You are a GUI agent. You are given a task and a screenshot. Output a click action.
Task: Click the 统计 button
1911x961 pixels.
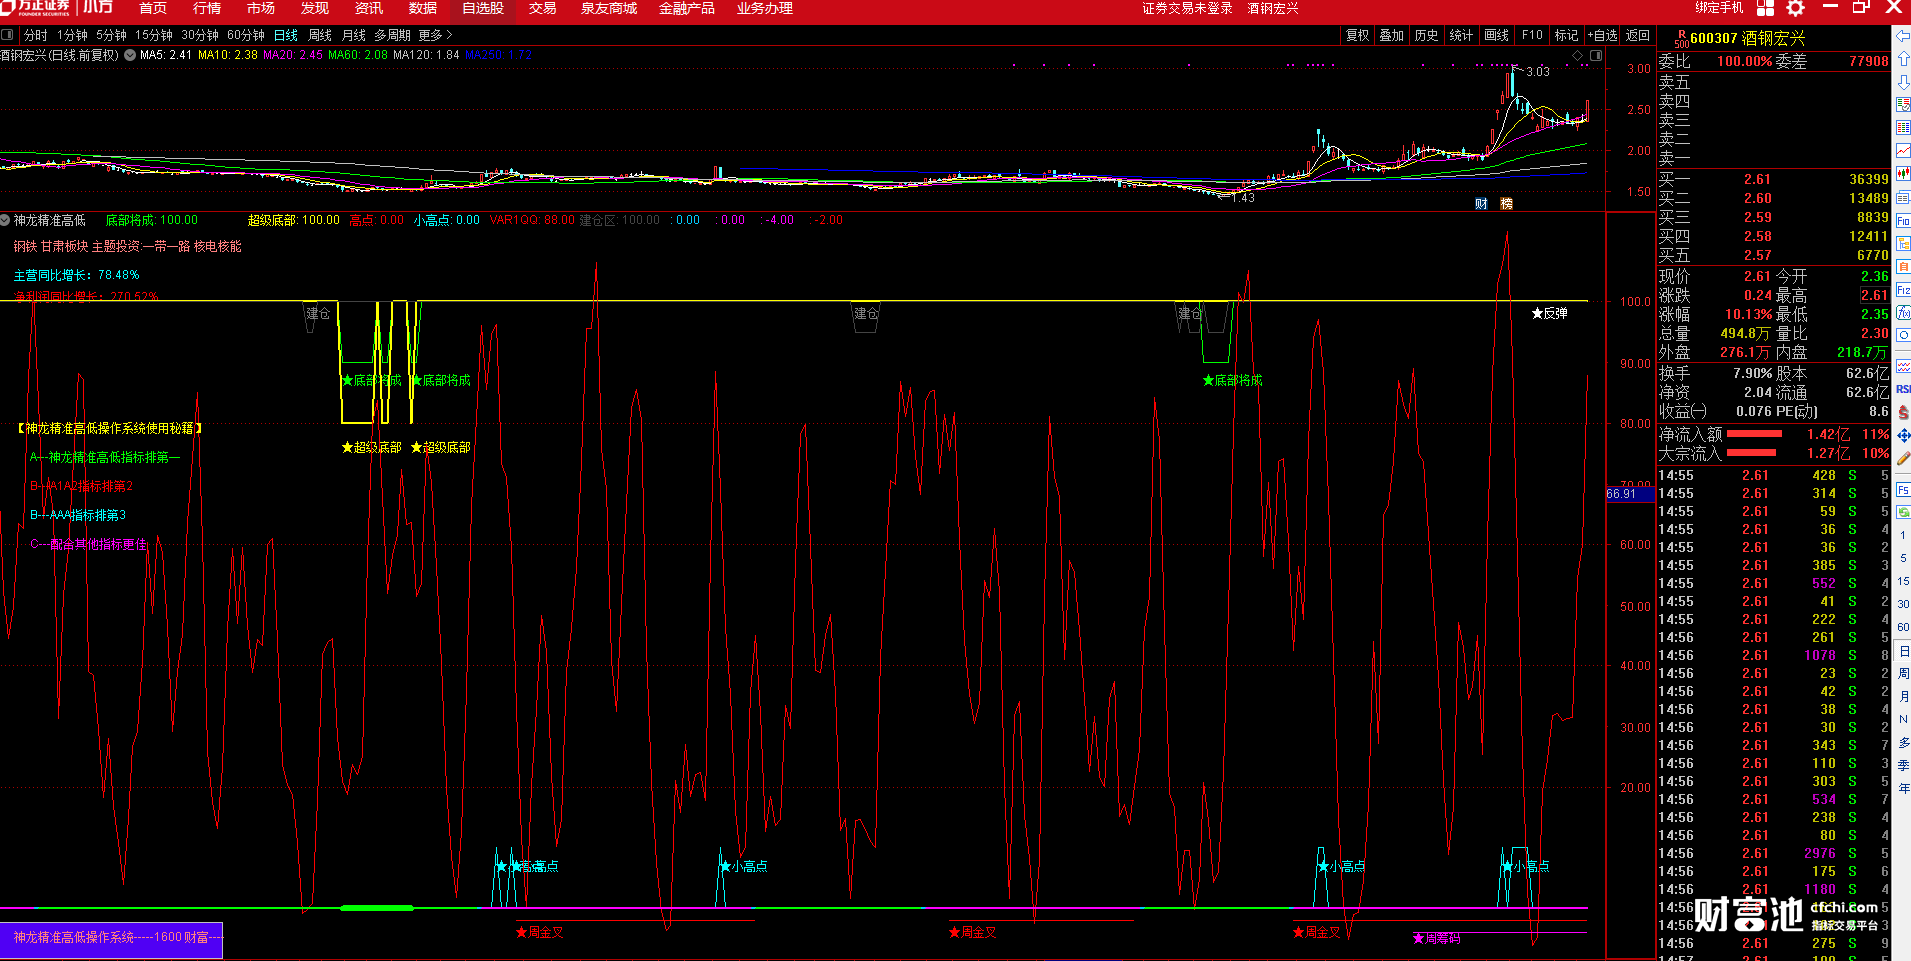1461,35
